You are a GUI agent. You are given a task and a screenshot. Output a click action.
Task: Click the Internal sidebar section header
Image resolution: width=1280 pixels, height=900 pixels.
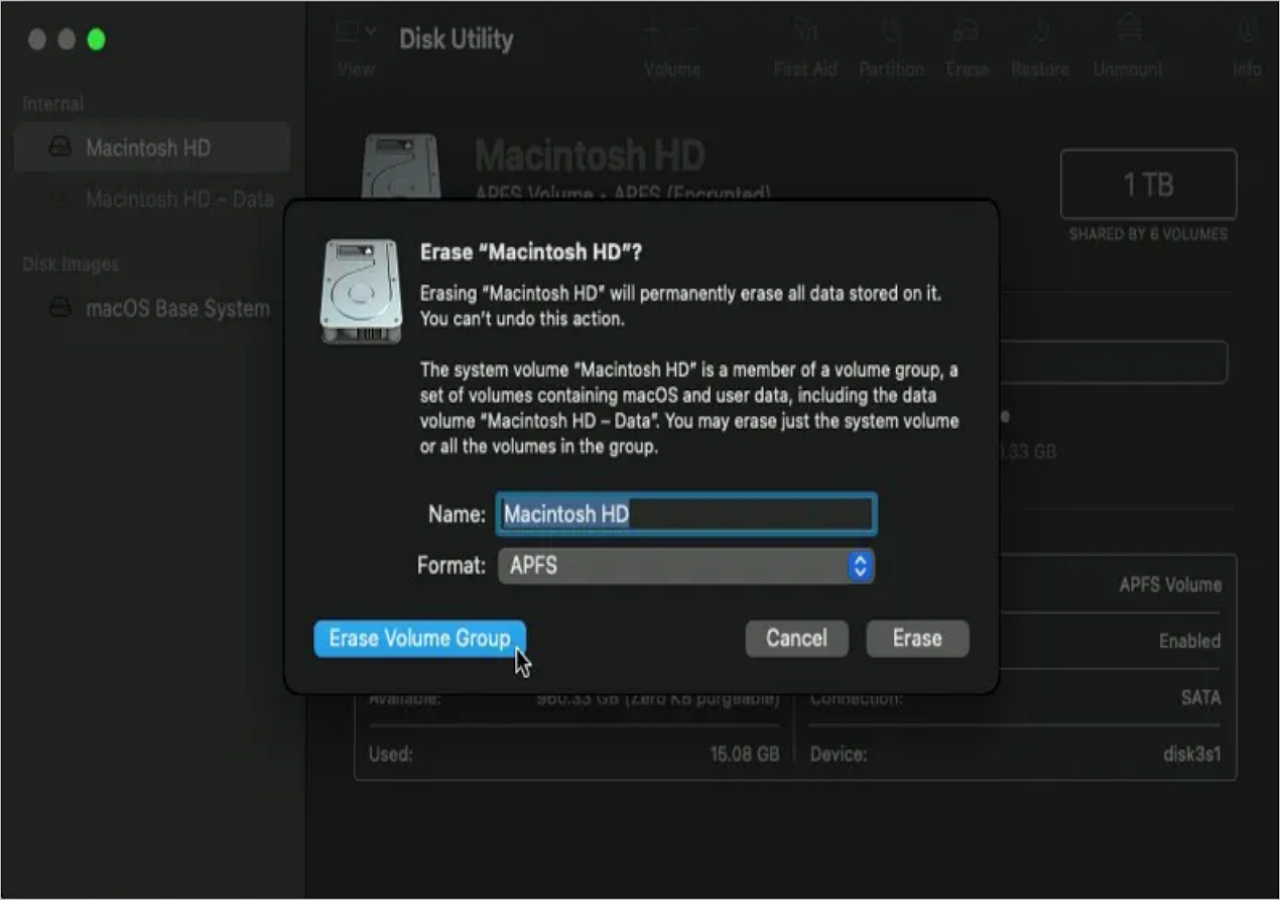pos(53,103)
